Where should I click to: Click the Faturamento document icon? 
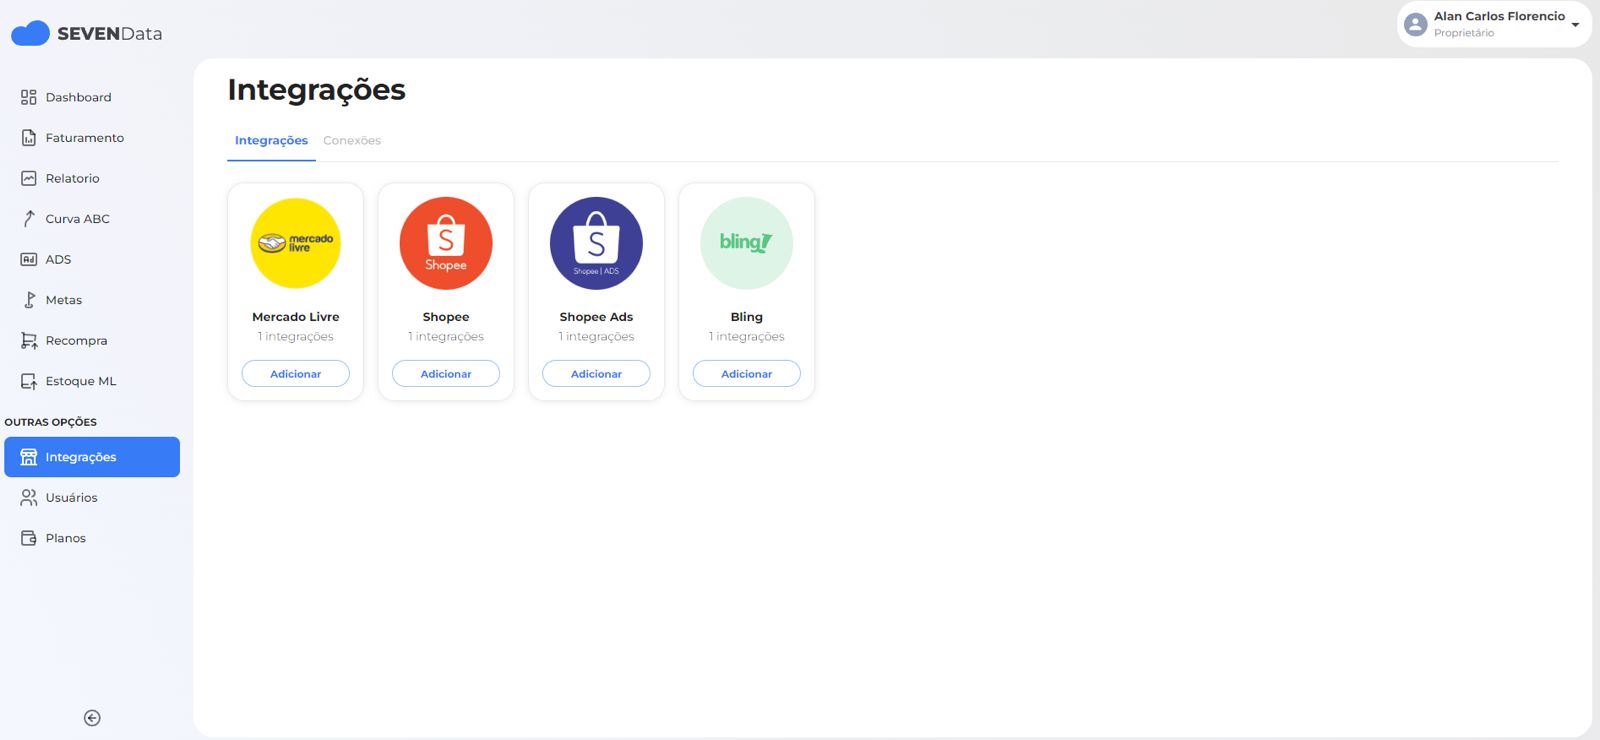[29, 138]
